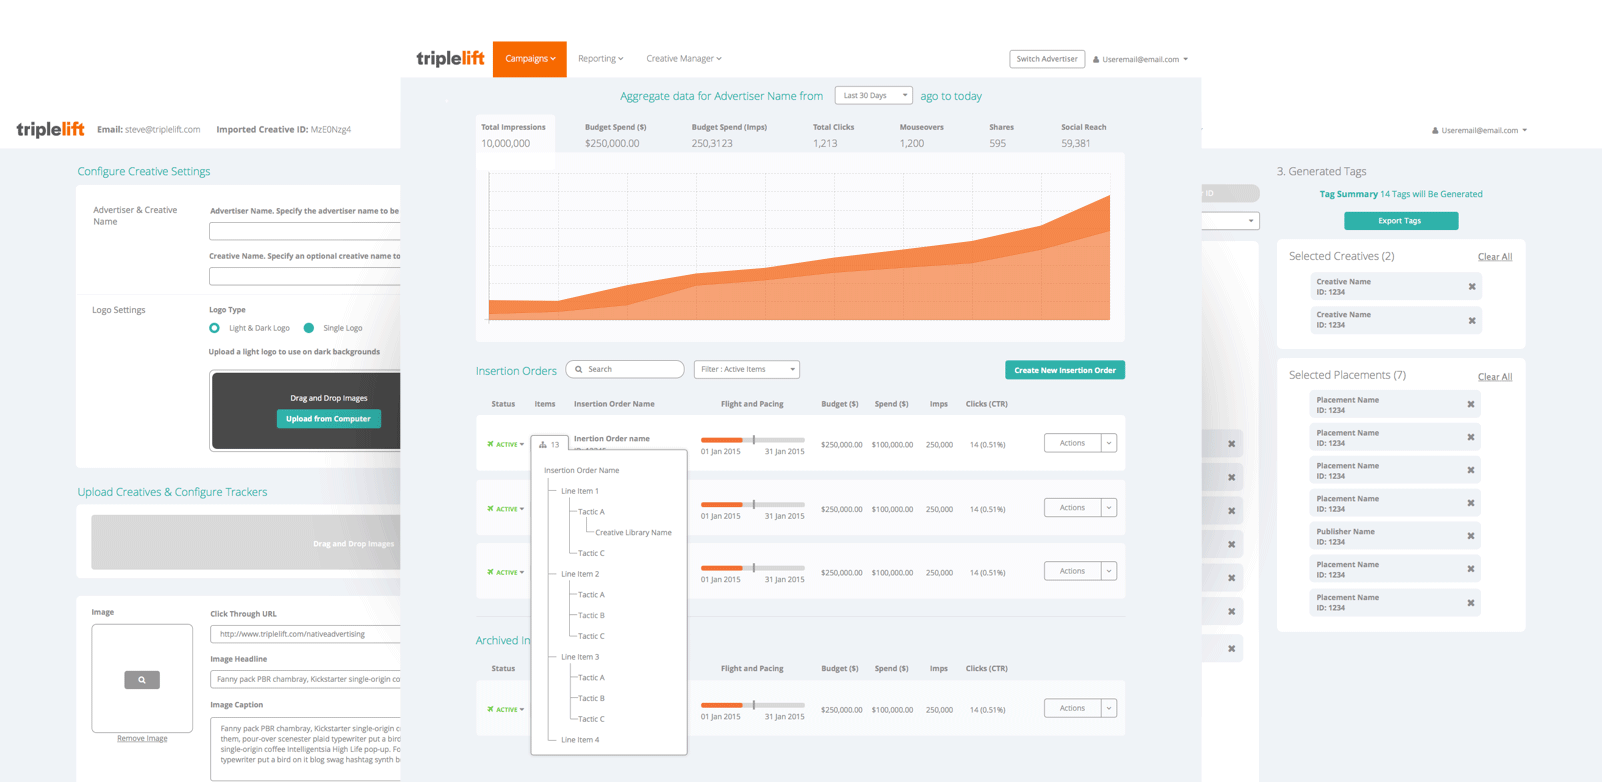Open the ACTIVE status dropdown in archived row
Viewport: 1602px width, 782px height.
pos(506,710)
